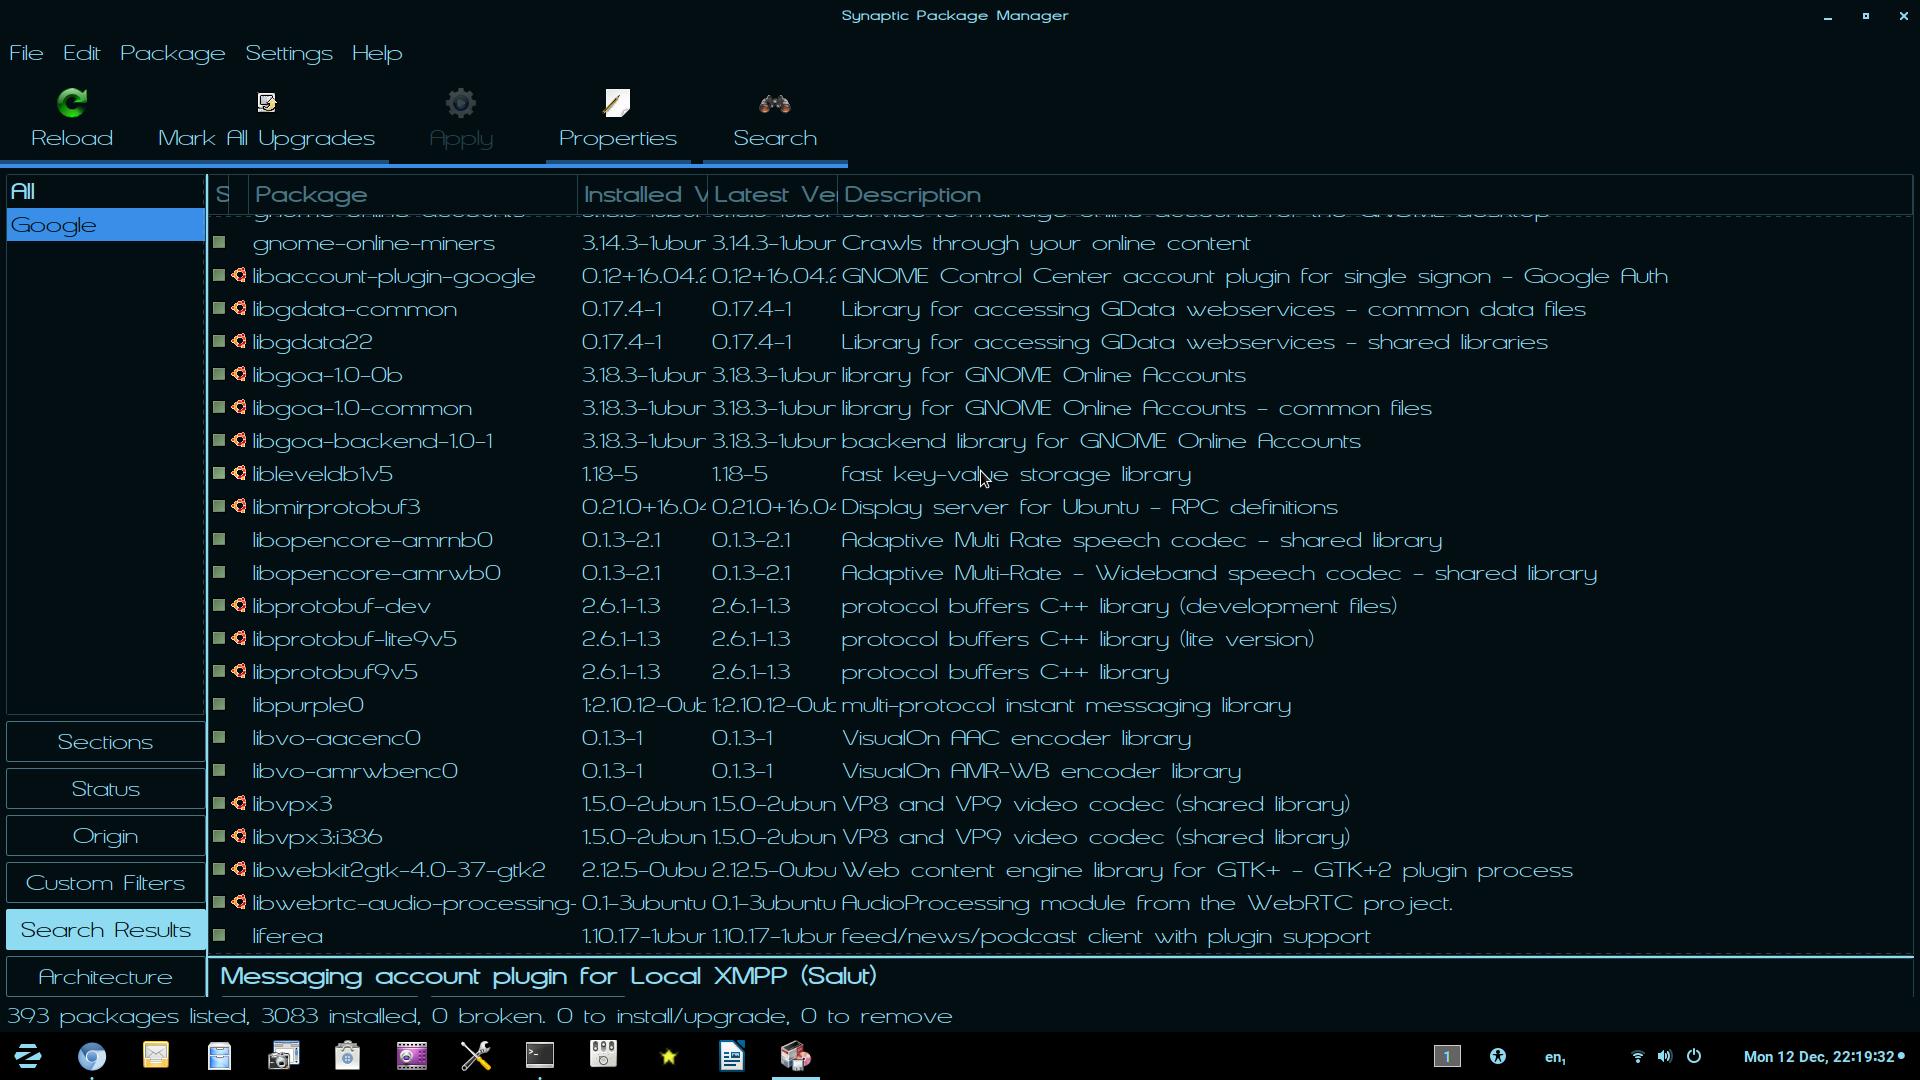
Task: Toggle status box of libpurple0 package
Action: click(219, 705)
